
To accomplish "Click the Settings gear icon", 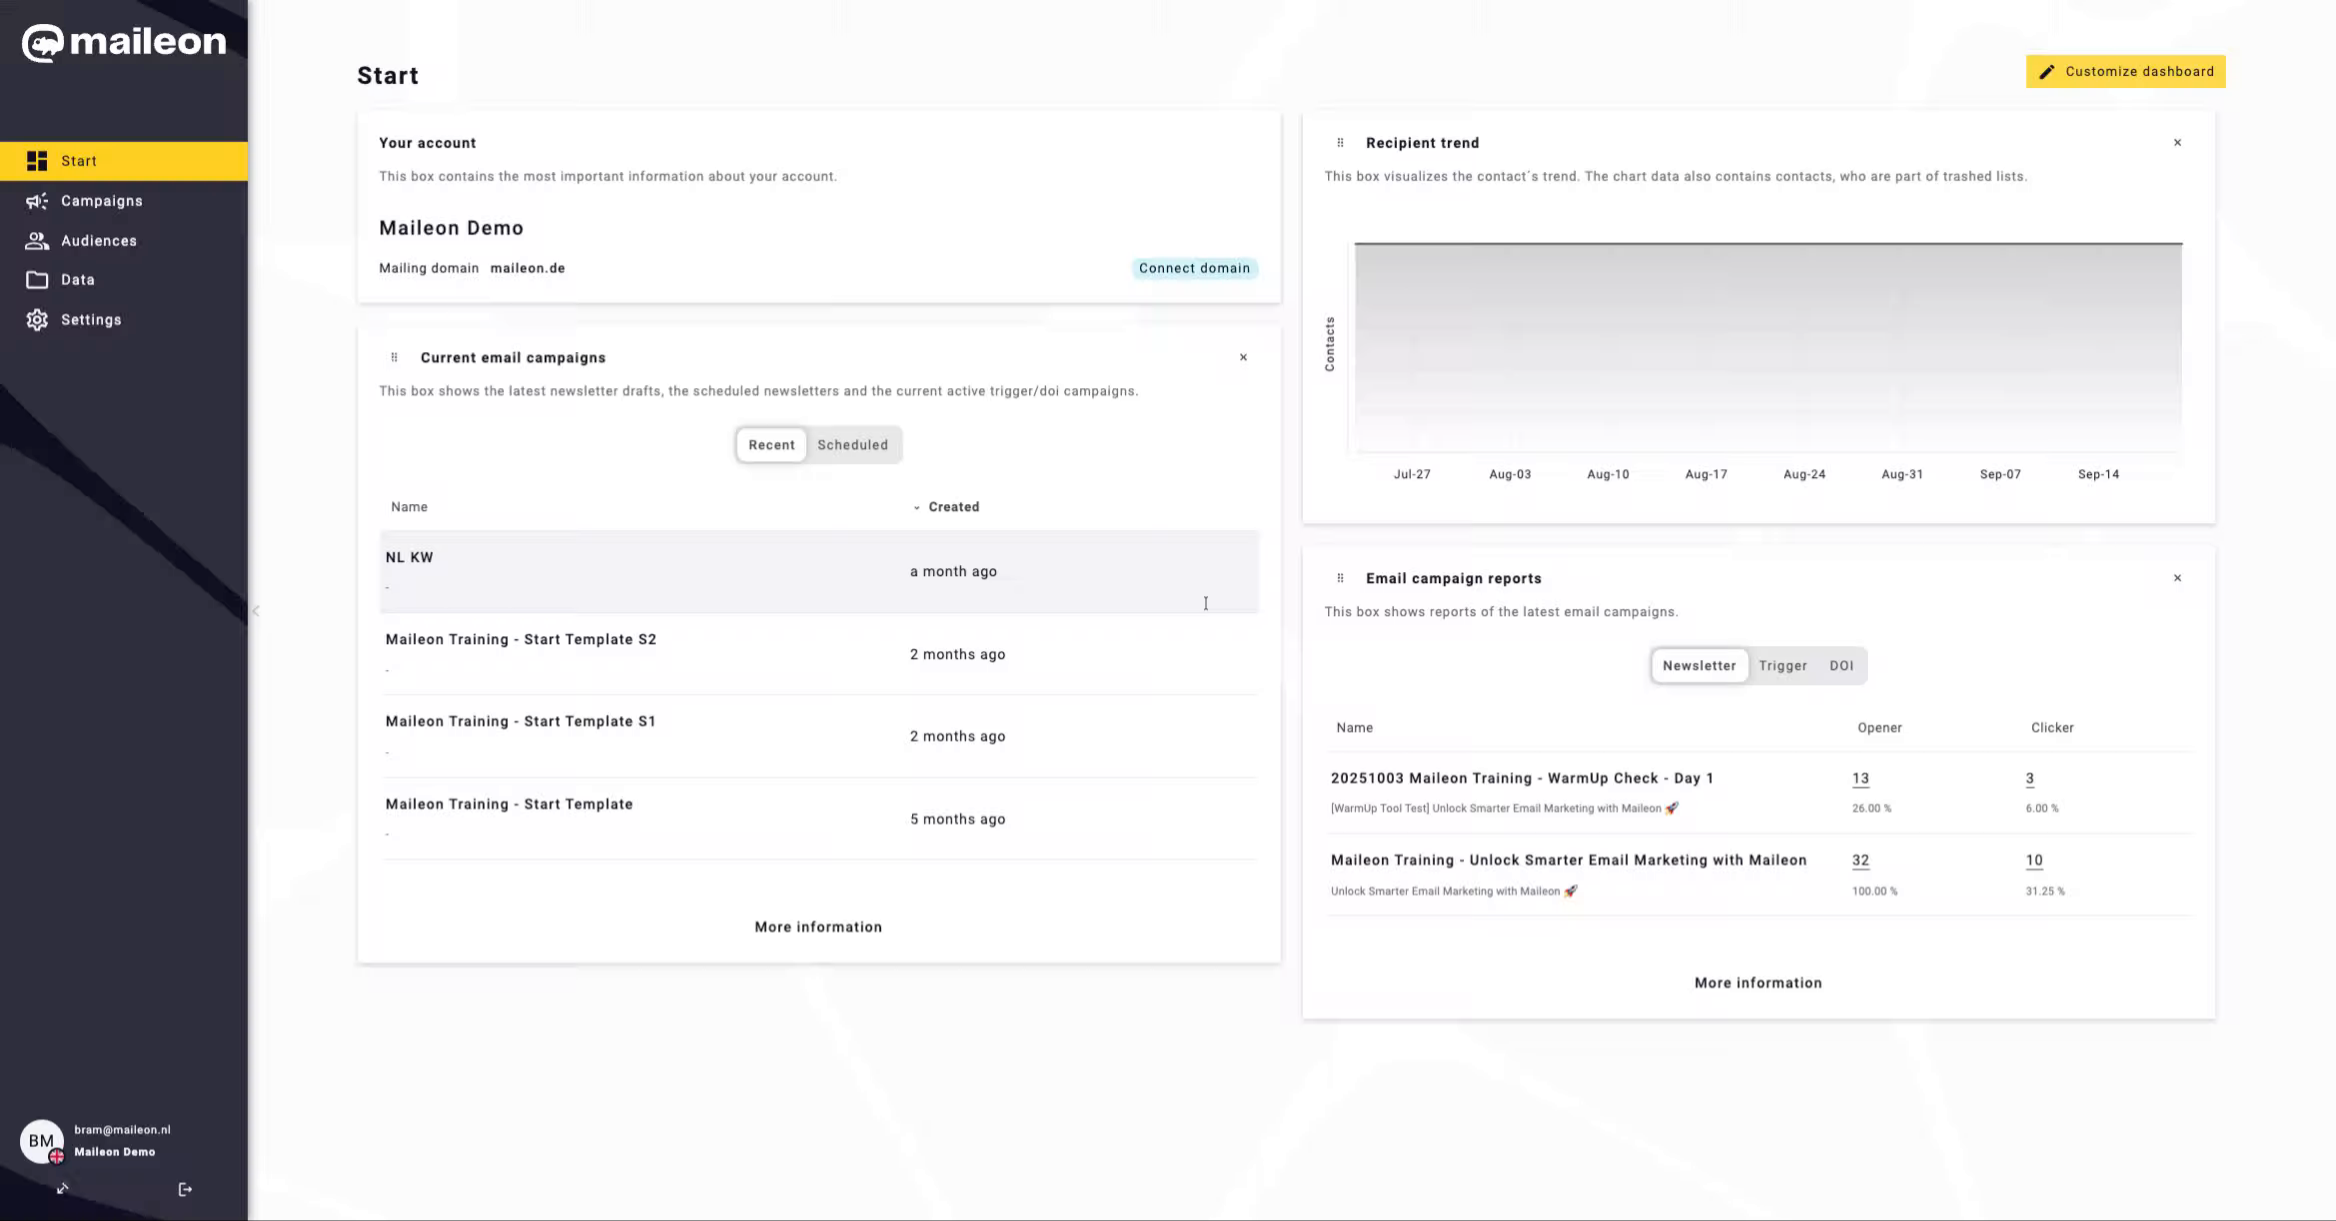I will [x=37, y=320].
